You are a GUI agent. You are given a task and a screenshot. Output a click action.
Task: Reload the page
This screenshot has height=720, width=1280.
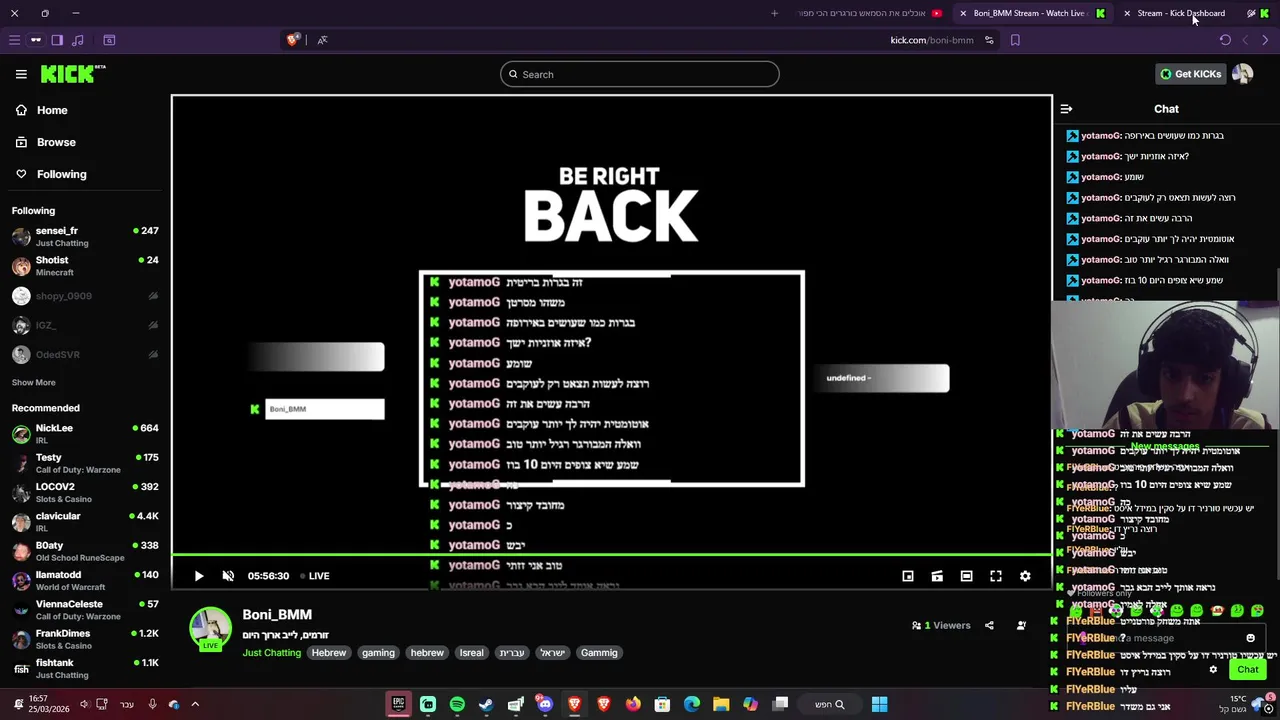[1225, 40]
